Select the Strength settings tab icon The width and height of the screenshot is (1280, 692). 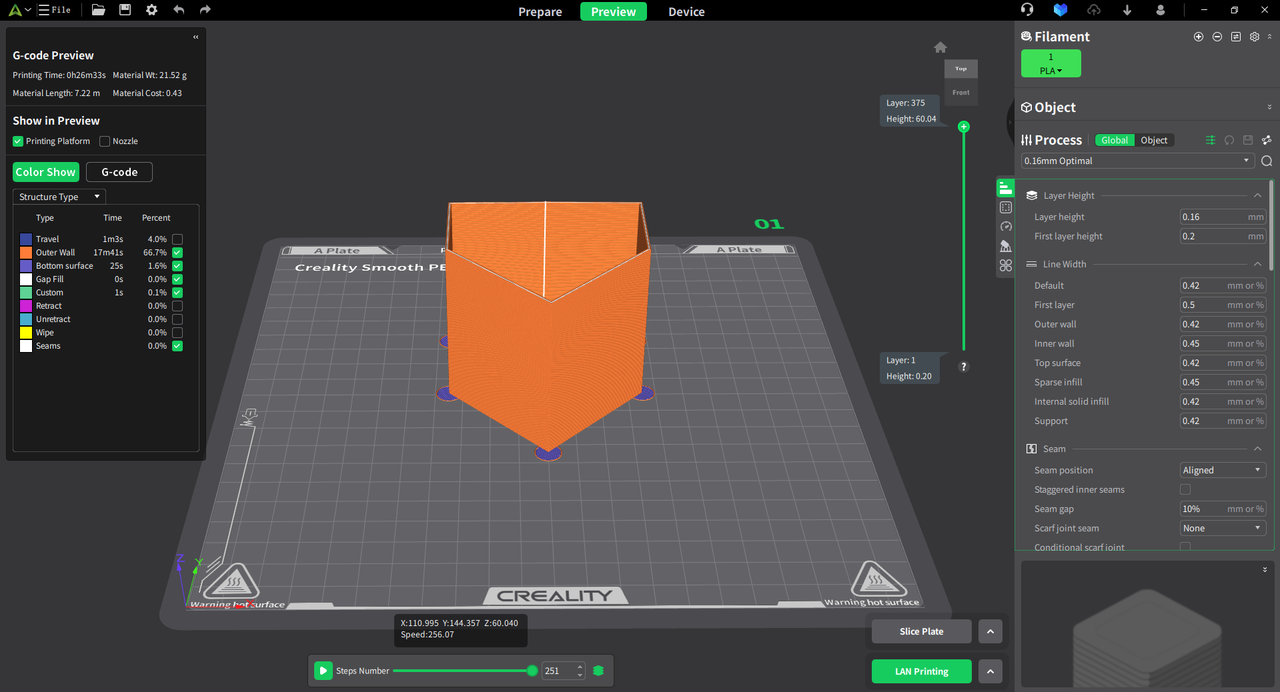point(1006,207)
